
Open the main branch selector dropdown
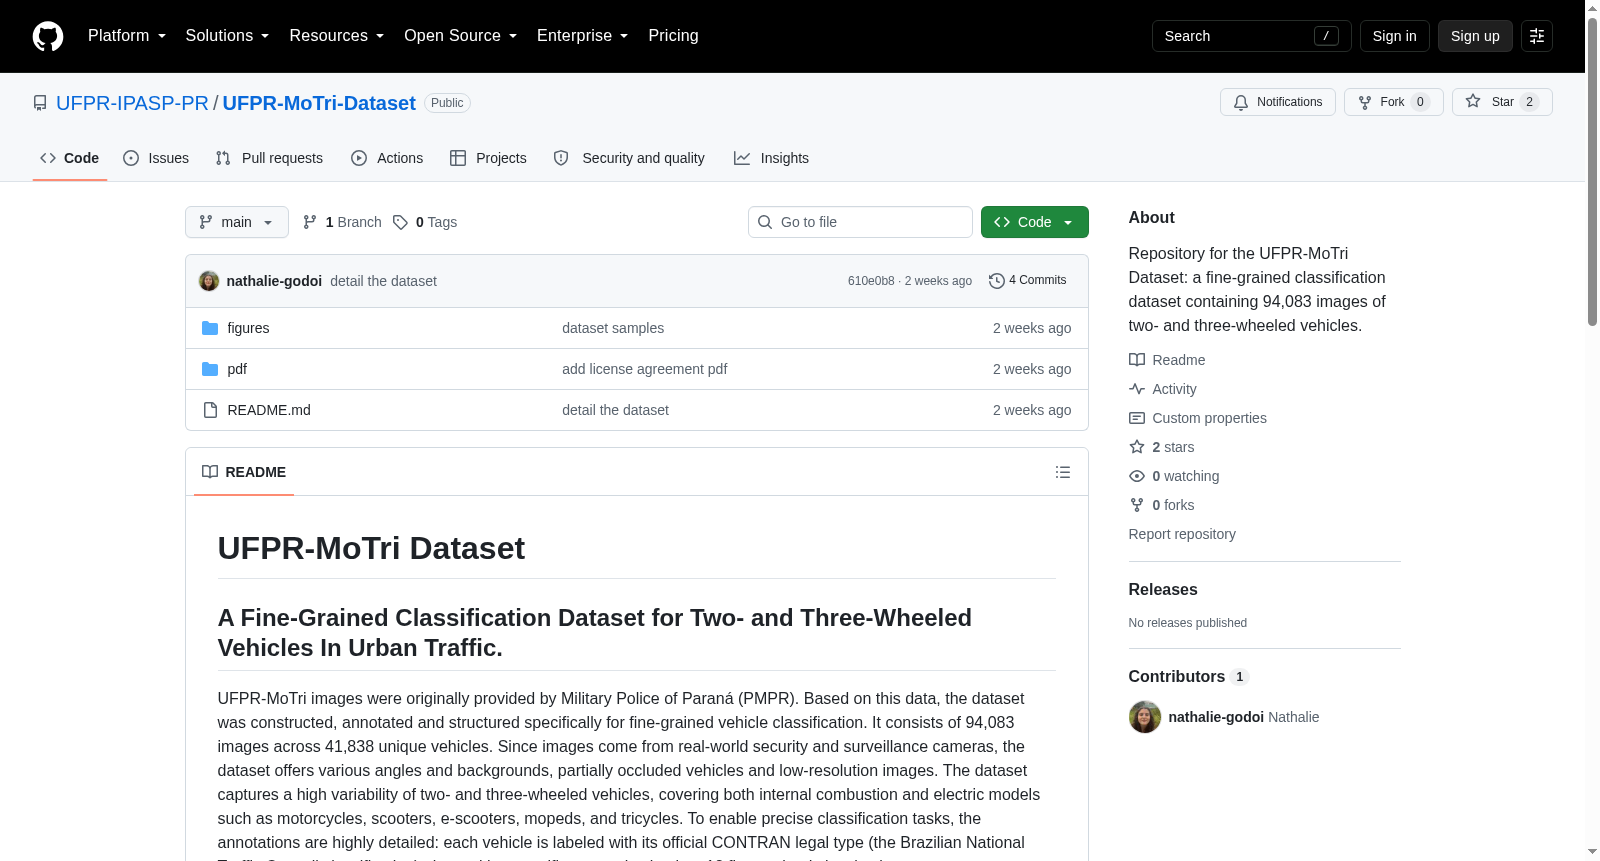coord(237,222)
